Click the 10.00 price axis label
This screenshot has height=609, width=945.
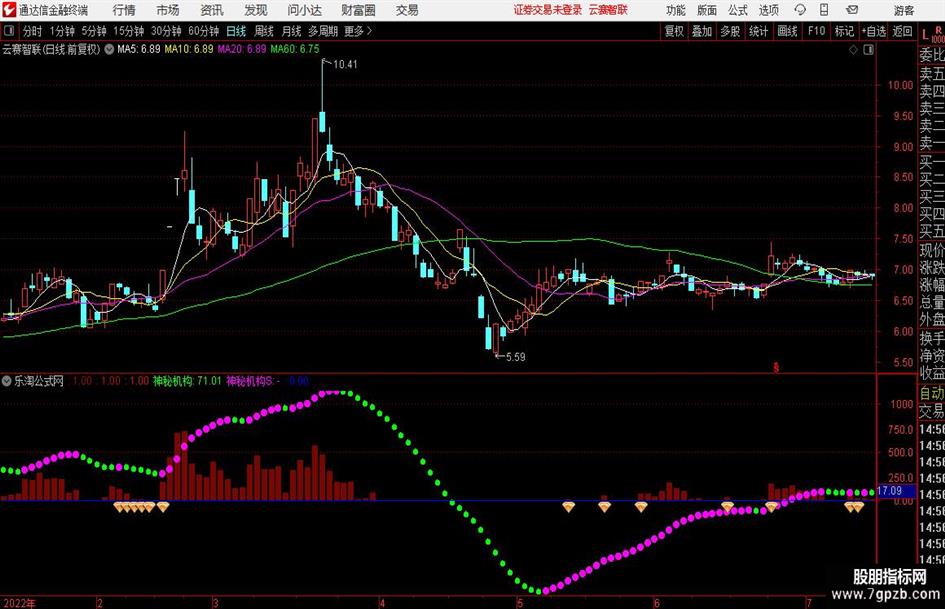tap(900, 85)
